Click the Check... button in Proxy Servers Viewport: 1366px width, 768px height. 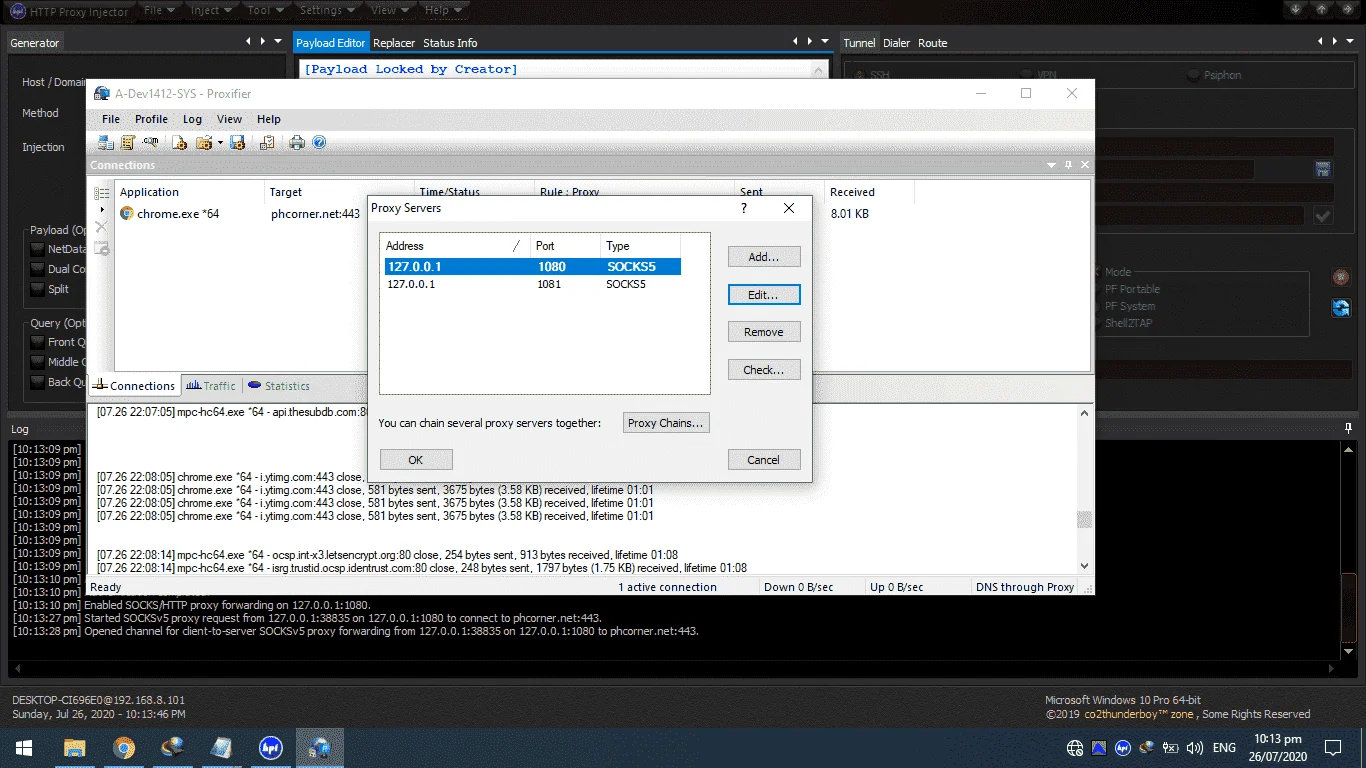(x=764, y=370)
